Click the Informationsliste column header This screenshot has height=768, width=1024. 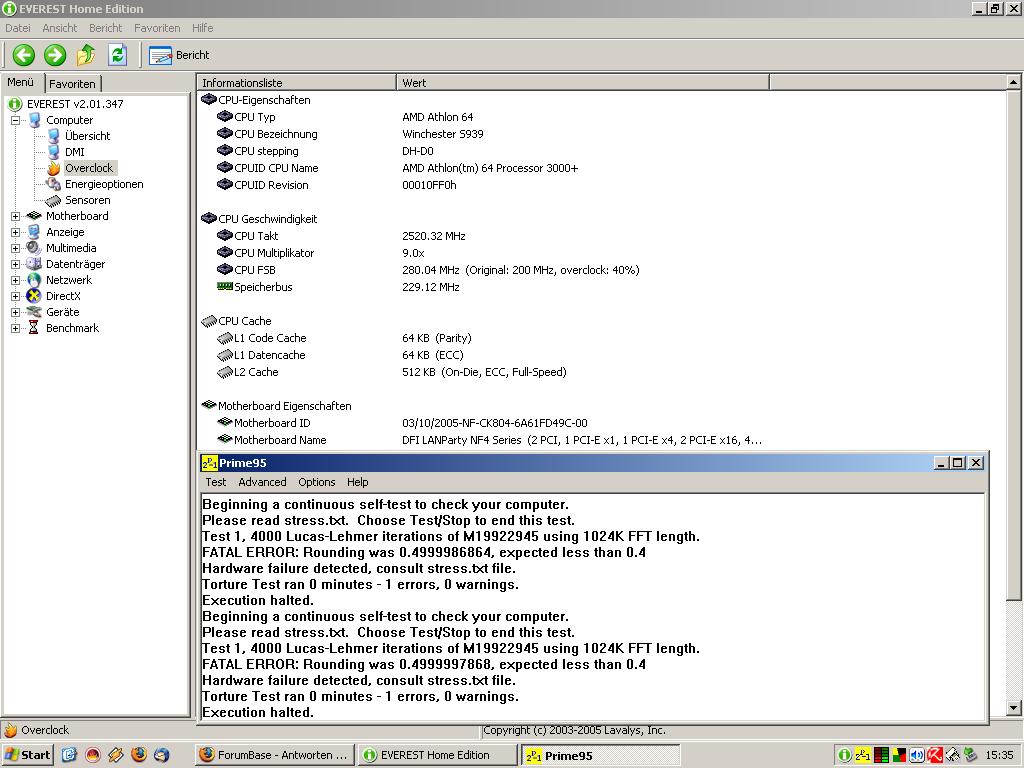(x=296, y=83)
